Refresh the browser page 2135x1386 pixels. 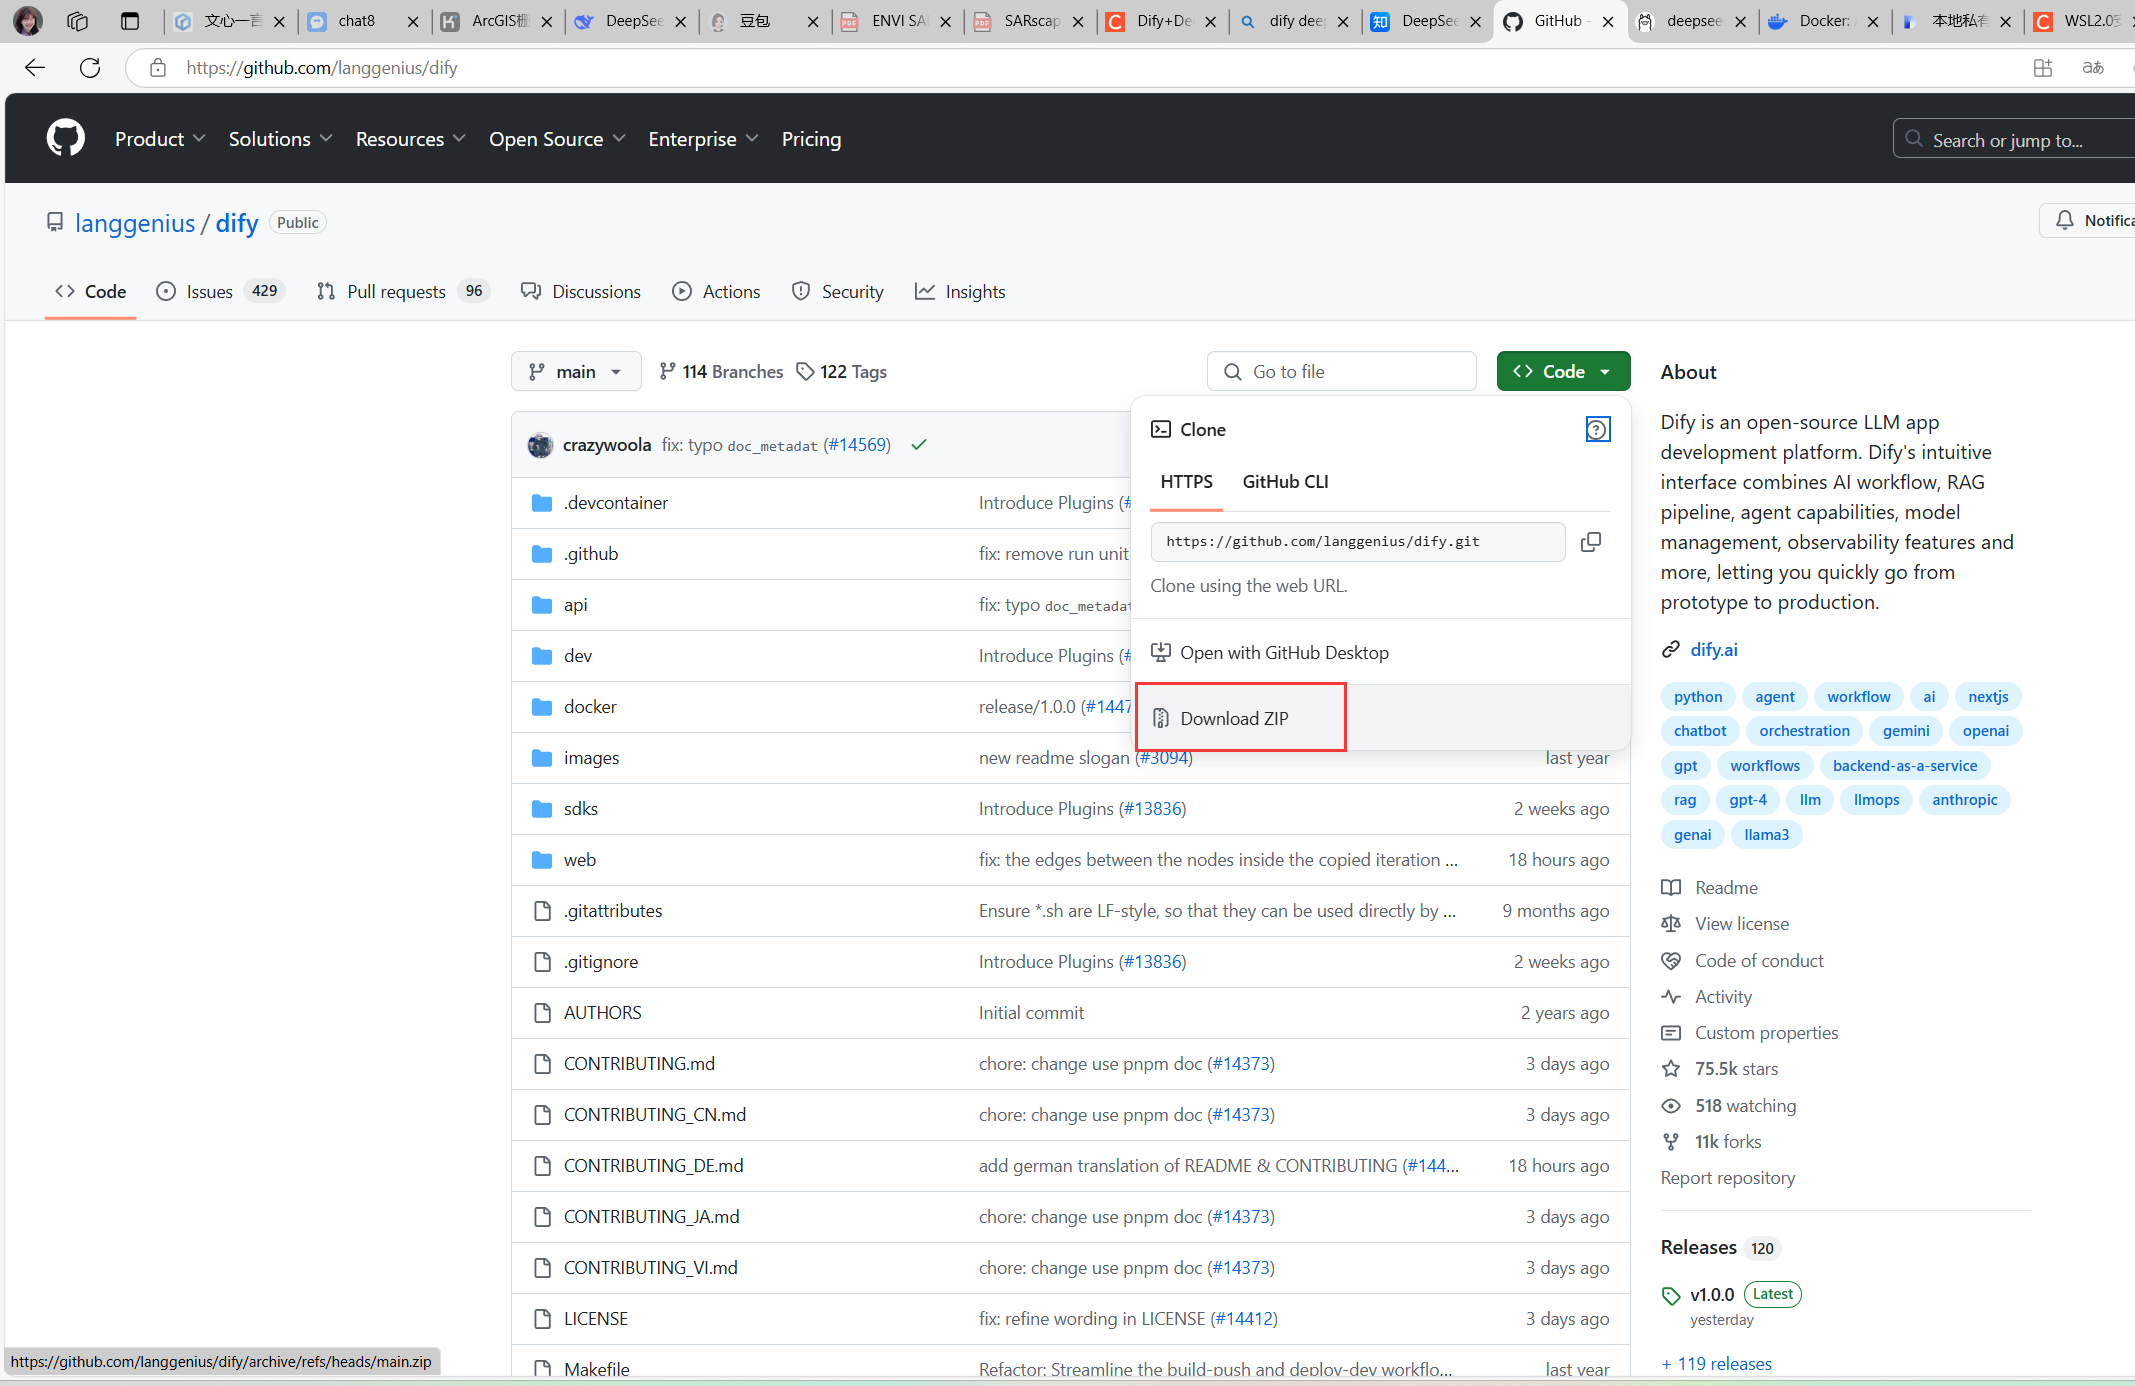[90, 68]
